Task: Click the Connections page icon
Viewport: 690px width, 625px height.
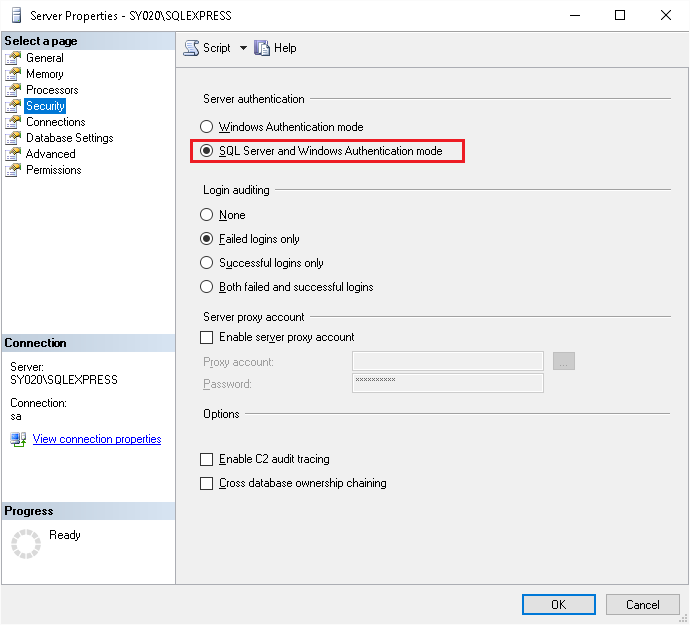Action: pyautogui.click(x=13, y=122)
